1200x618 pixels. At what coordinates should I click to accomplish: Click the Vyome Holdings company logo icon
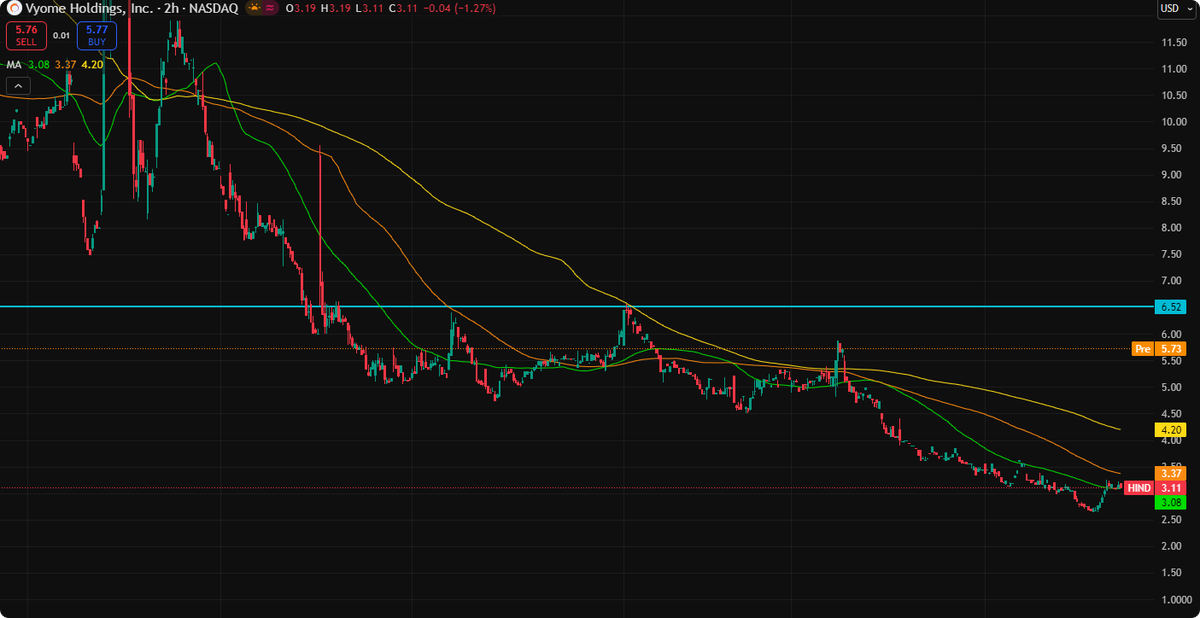(15, 8)
